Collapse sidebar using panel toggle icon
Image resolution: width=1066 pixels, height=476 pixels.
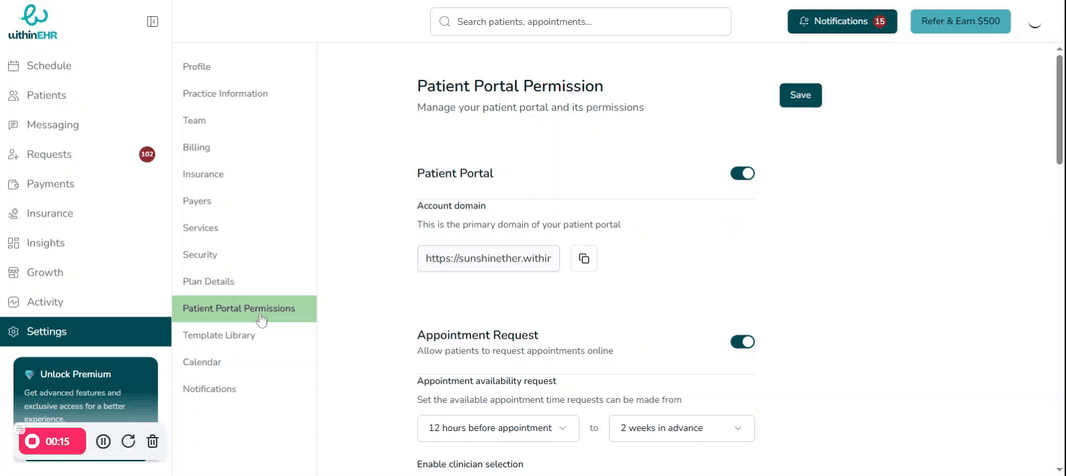coord(152,21)
